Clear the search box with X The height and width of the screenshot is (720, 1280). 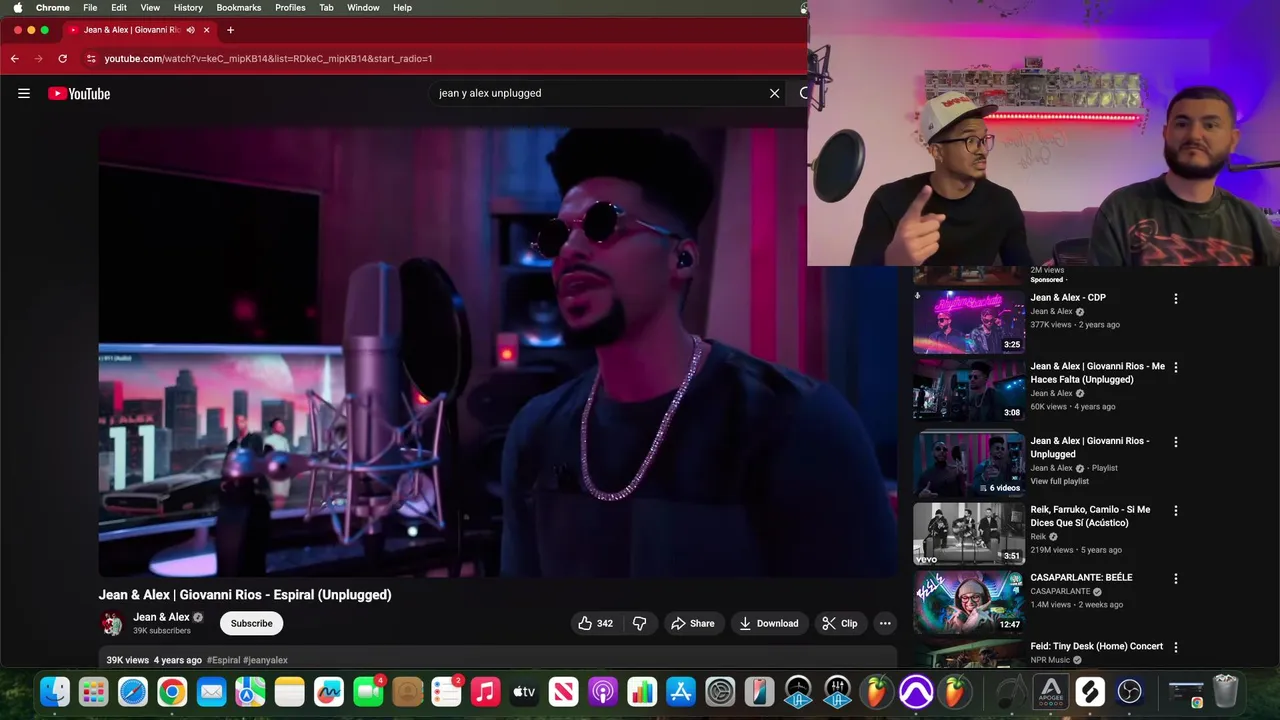pyautogui.click(x=774, y=93)
